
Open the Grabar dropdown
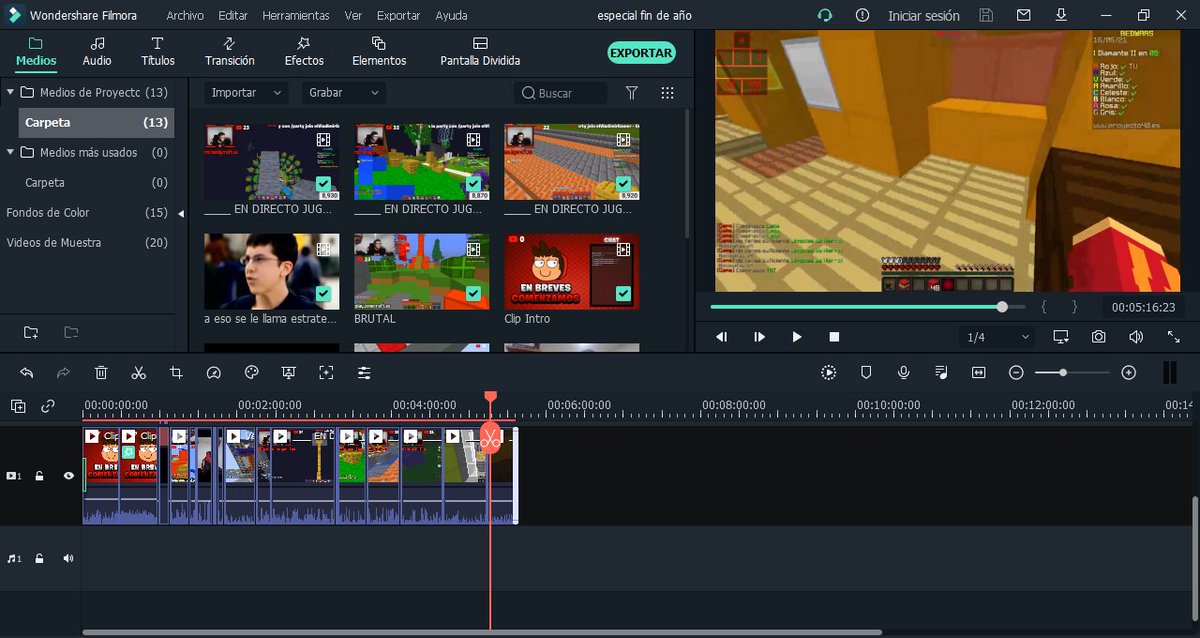(x=344, y=92)
